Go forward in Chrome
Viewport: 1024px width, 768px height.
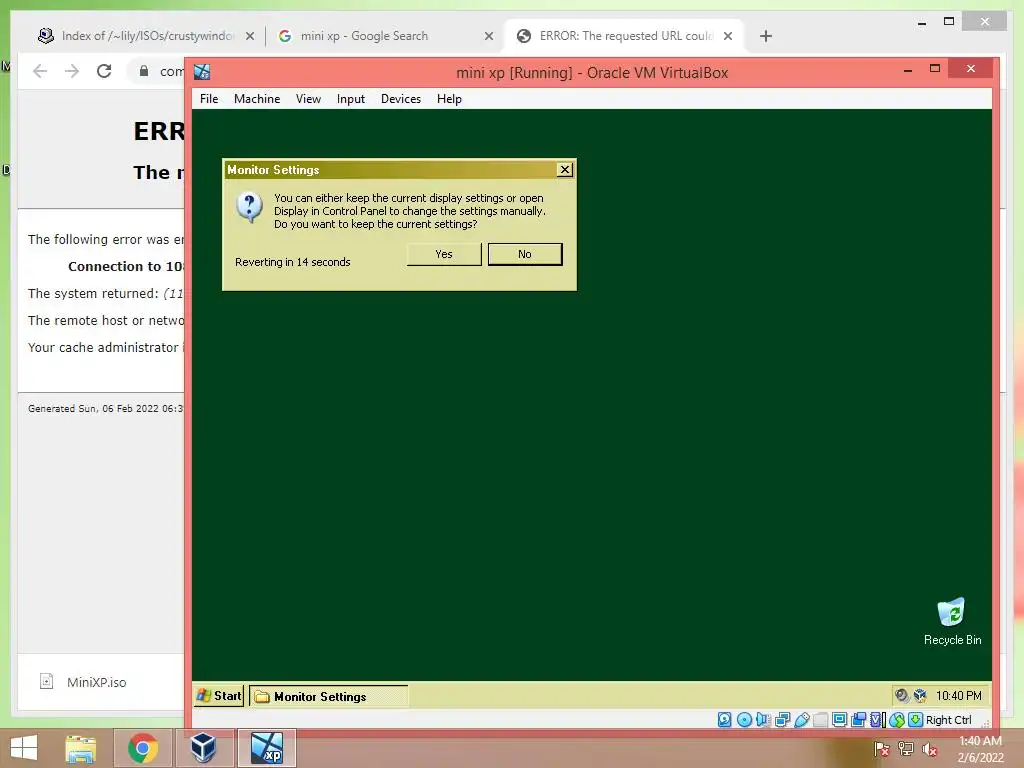72,71
